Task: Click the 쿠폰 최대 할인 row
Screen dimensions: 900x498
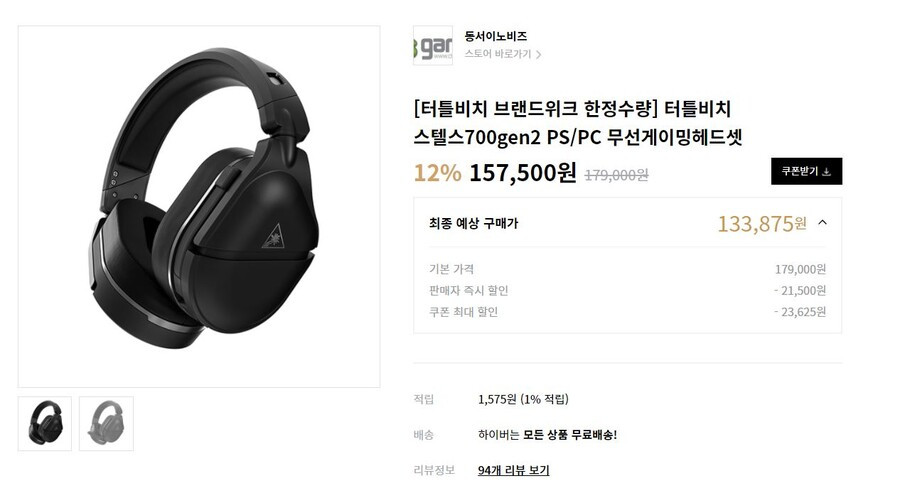Action: coord(627,312)
